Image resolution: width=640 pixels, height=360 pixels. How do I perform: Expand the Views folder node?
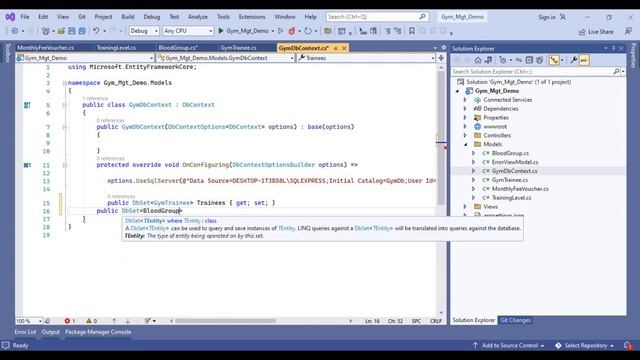pos(465,207)
